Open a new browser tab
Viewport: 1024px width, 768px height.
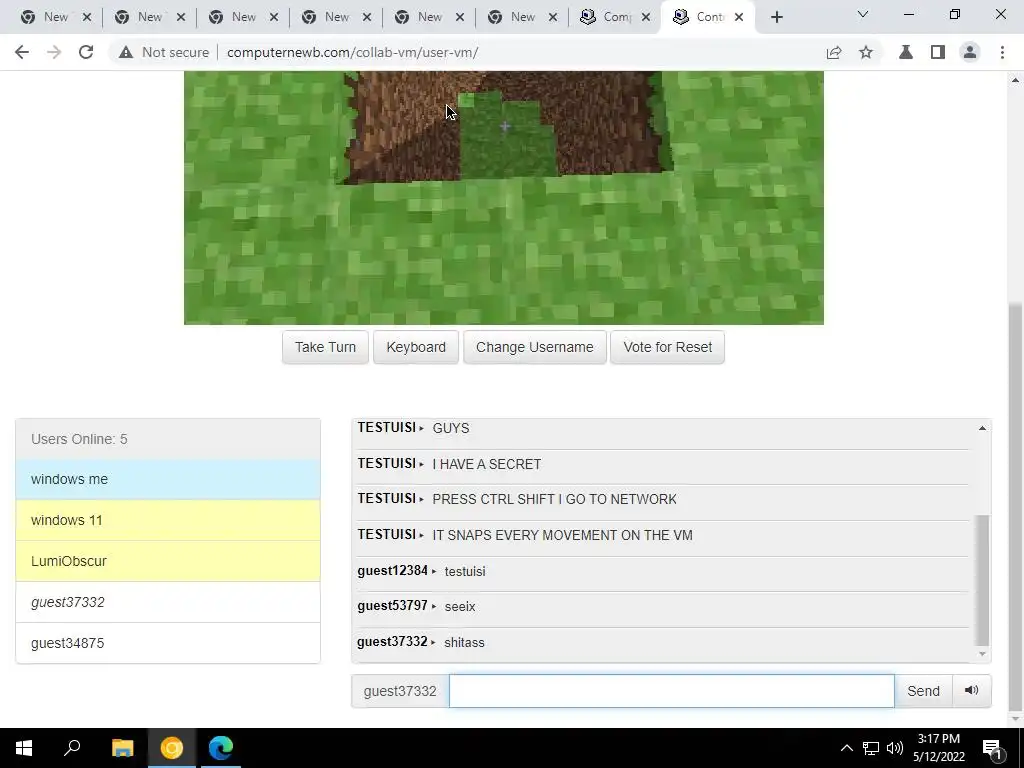click(776, 18)
